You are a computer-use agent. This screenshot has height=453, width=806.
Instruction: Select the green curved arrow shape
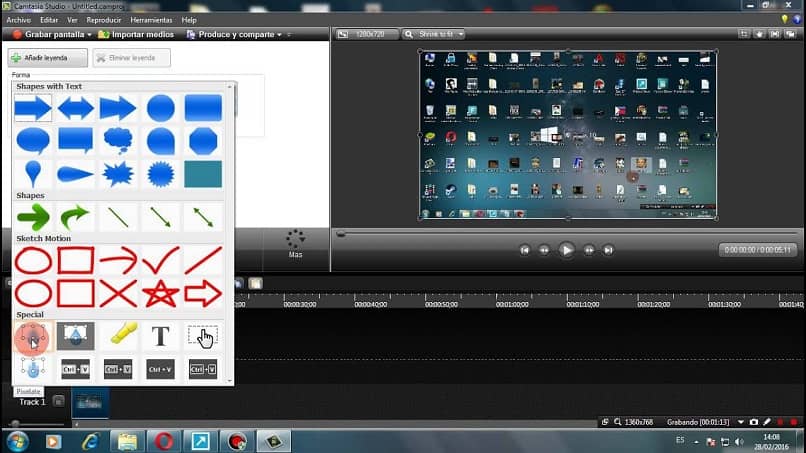click(x=76, y=218)
